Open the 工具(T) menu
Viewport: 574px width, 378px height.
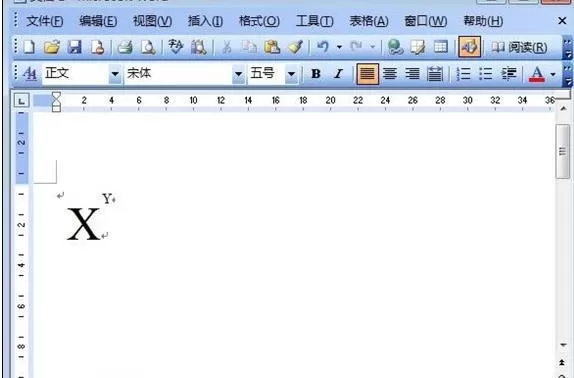pos(314,21)
